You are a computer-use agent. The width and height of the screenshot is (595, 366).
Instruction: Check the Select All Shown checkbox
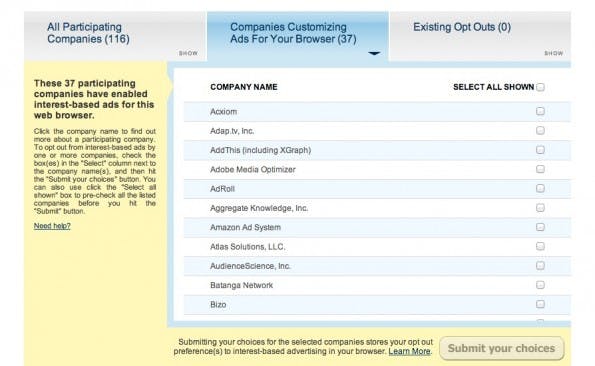(x=540, y=87)
